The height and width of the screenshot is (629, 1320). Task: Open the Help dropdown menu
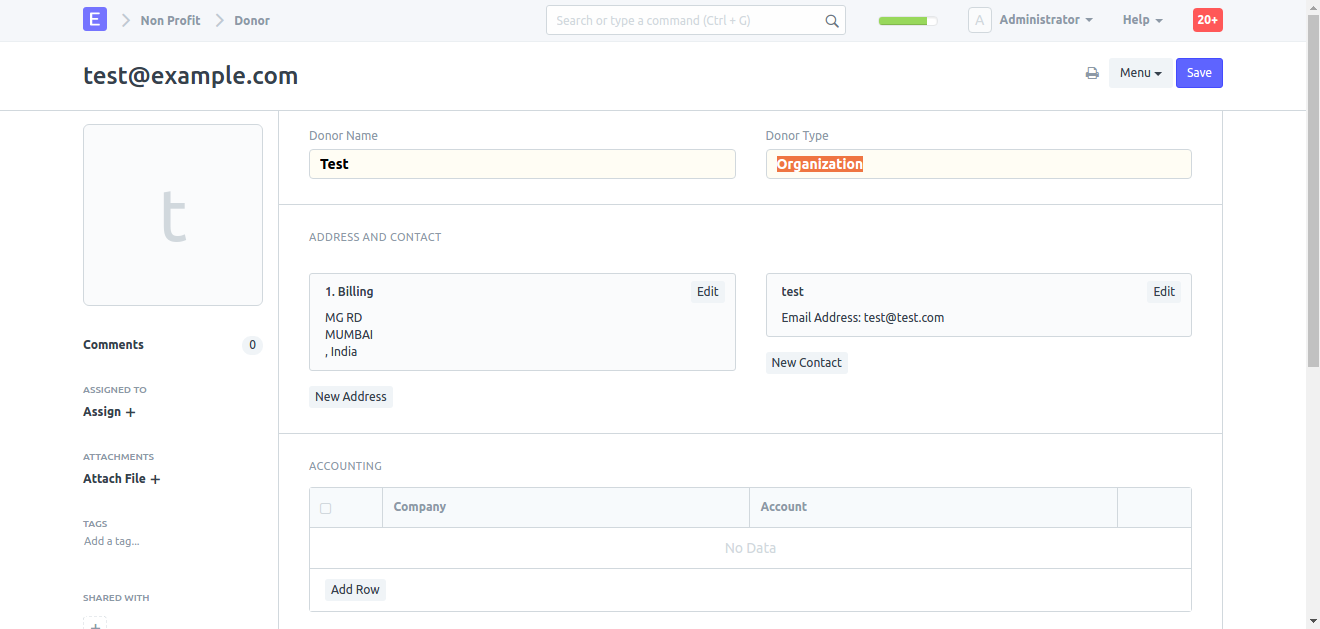pyautogui.click(x=1142, y=20)
